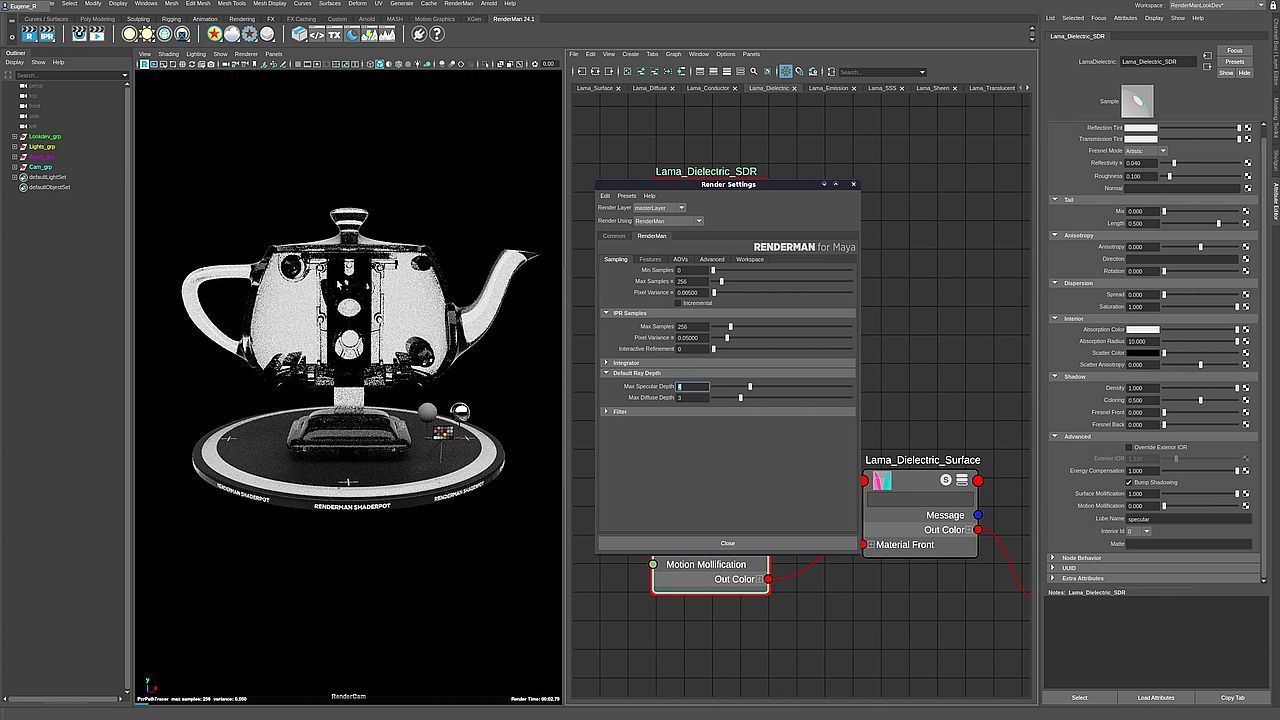Open the Presets menu in Render Settings
This screenshot has width=1280, height=720.
(x=627, y=196)
